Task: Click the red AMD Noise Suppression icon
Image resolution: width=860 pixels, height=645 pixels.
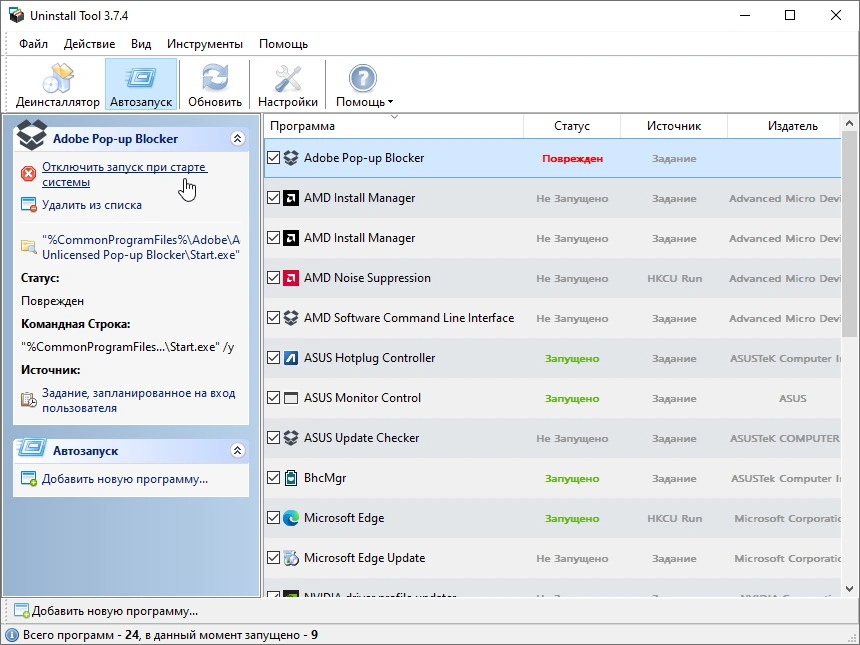Action: [291, 278]
